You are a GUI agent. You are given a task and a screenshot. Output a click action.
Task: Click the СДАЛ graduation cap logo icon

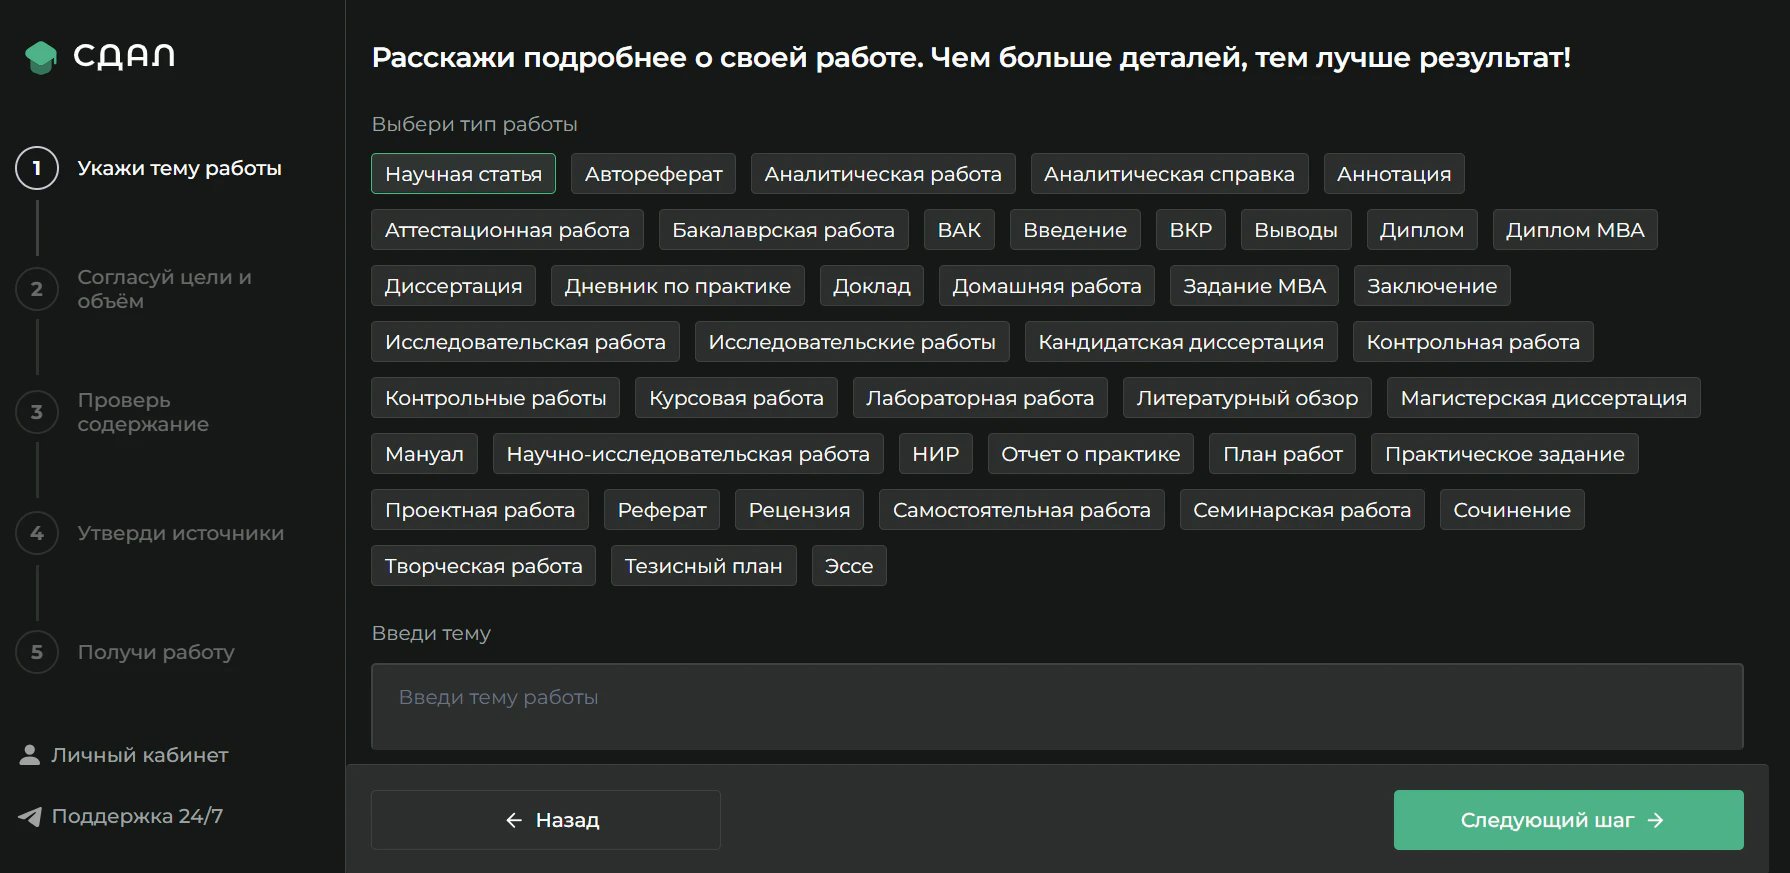pos(41,57)
